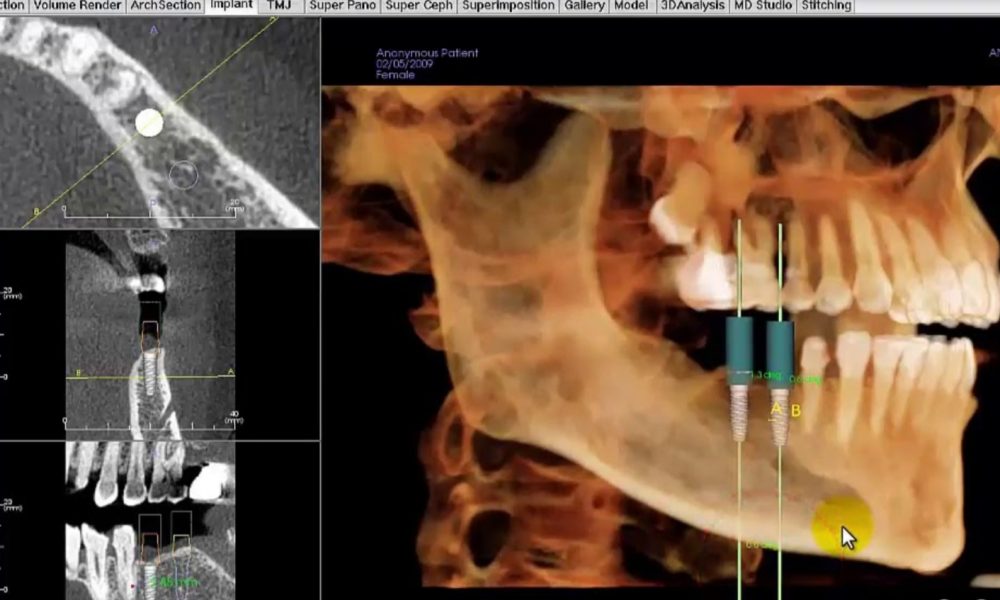This screenshot has width=1000, height=600.
Task: Pick the left teal abutment in 3D view
Action: point(740,345)
